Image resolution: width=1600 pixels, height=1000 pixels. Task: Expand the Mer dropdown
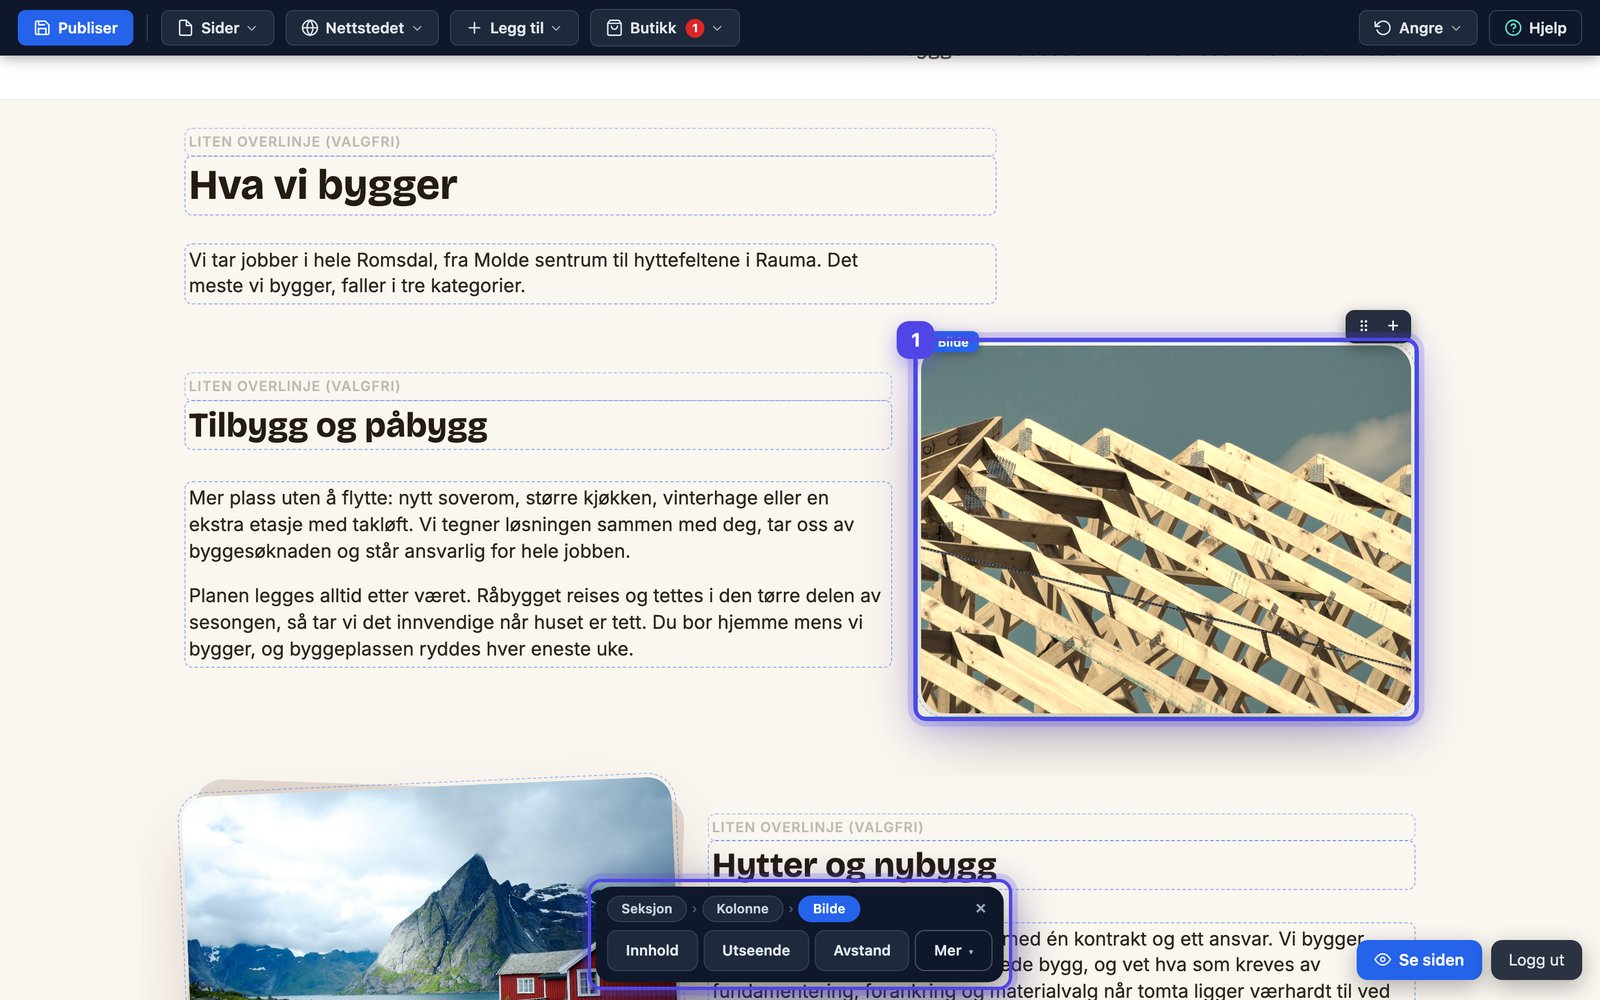953,951
